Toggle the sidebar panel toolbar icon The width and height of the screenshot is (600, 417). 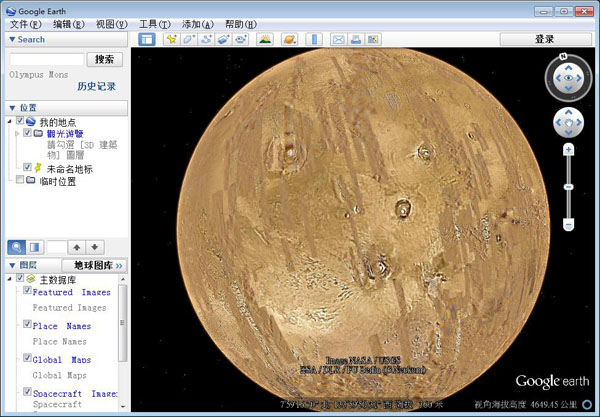147,39
